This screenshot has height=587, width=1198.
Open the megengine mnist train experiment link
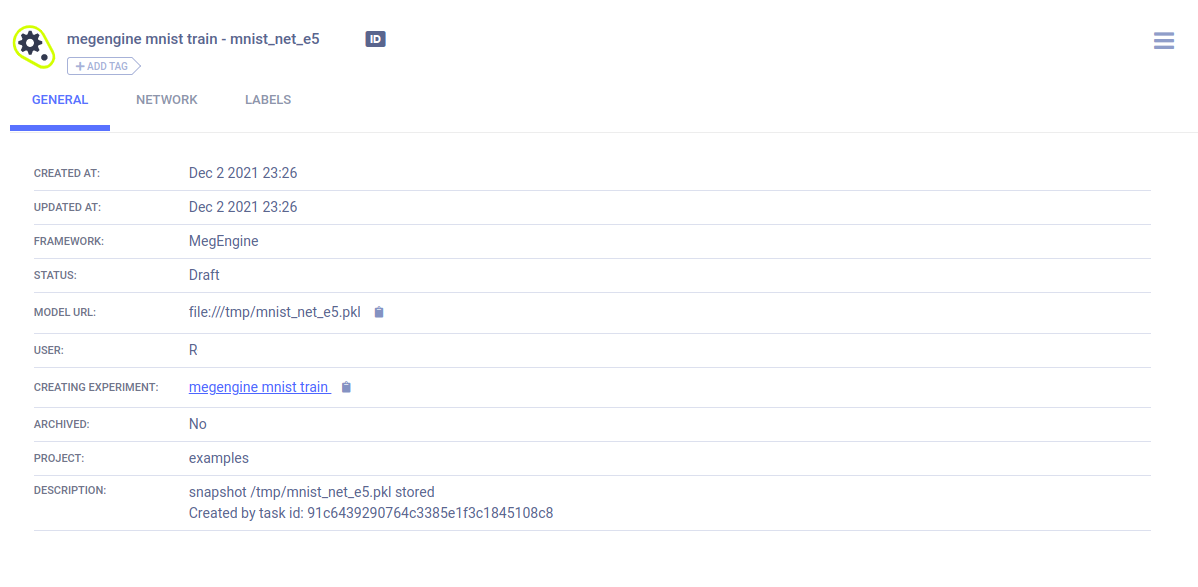(259, 387)
